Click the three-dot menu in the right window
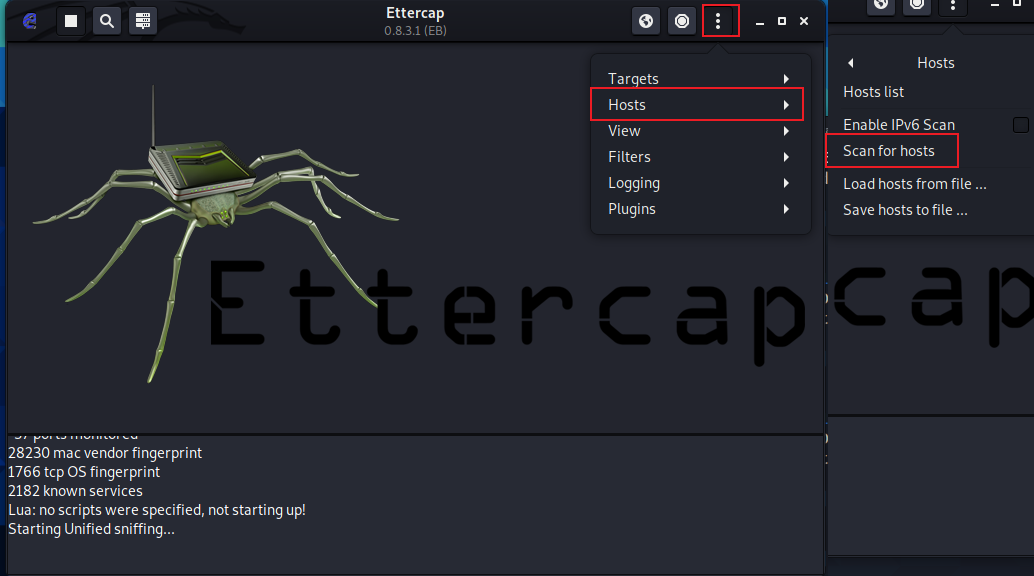The image size is (1034, 576). coord(953,6)
